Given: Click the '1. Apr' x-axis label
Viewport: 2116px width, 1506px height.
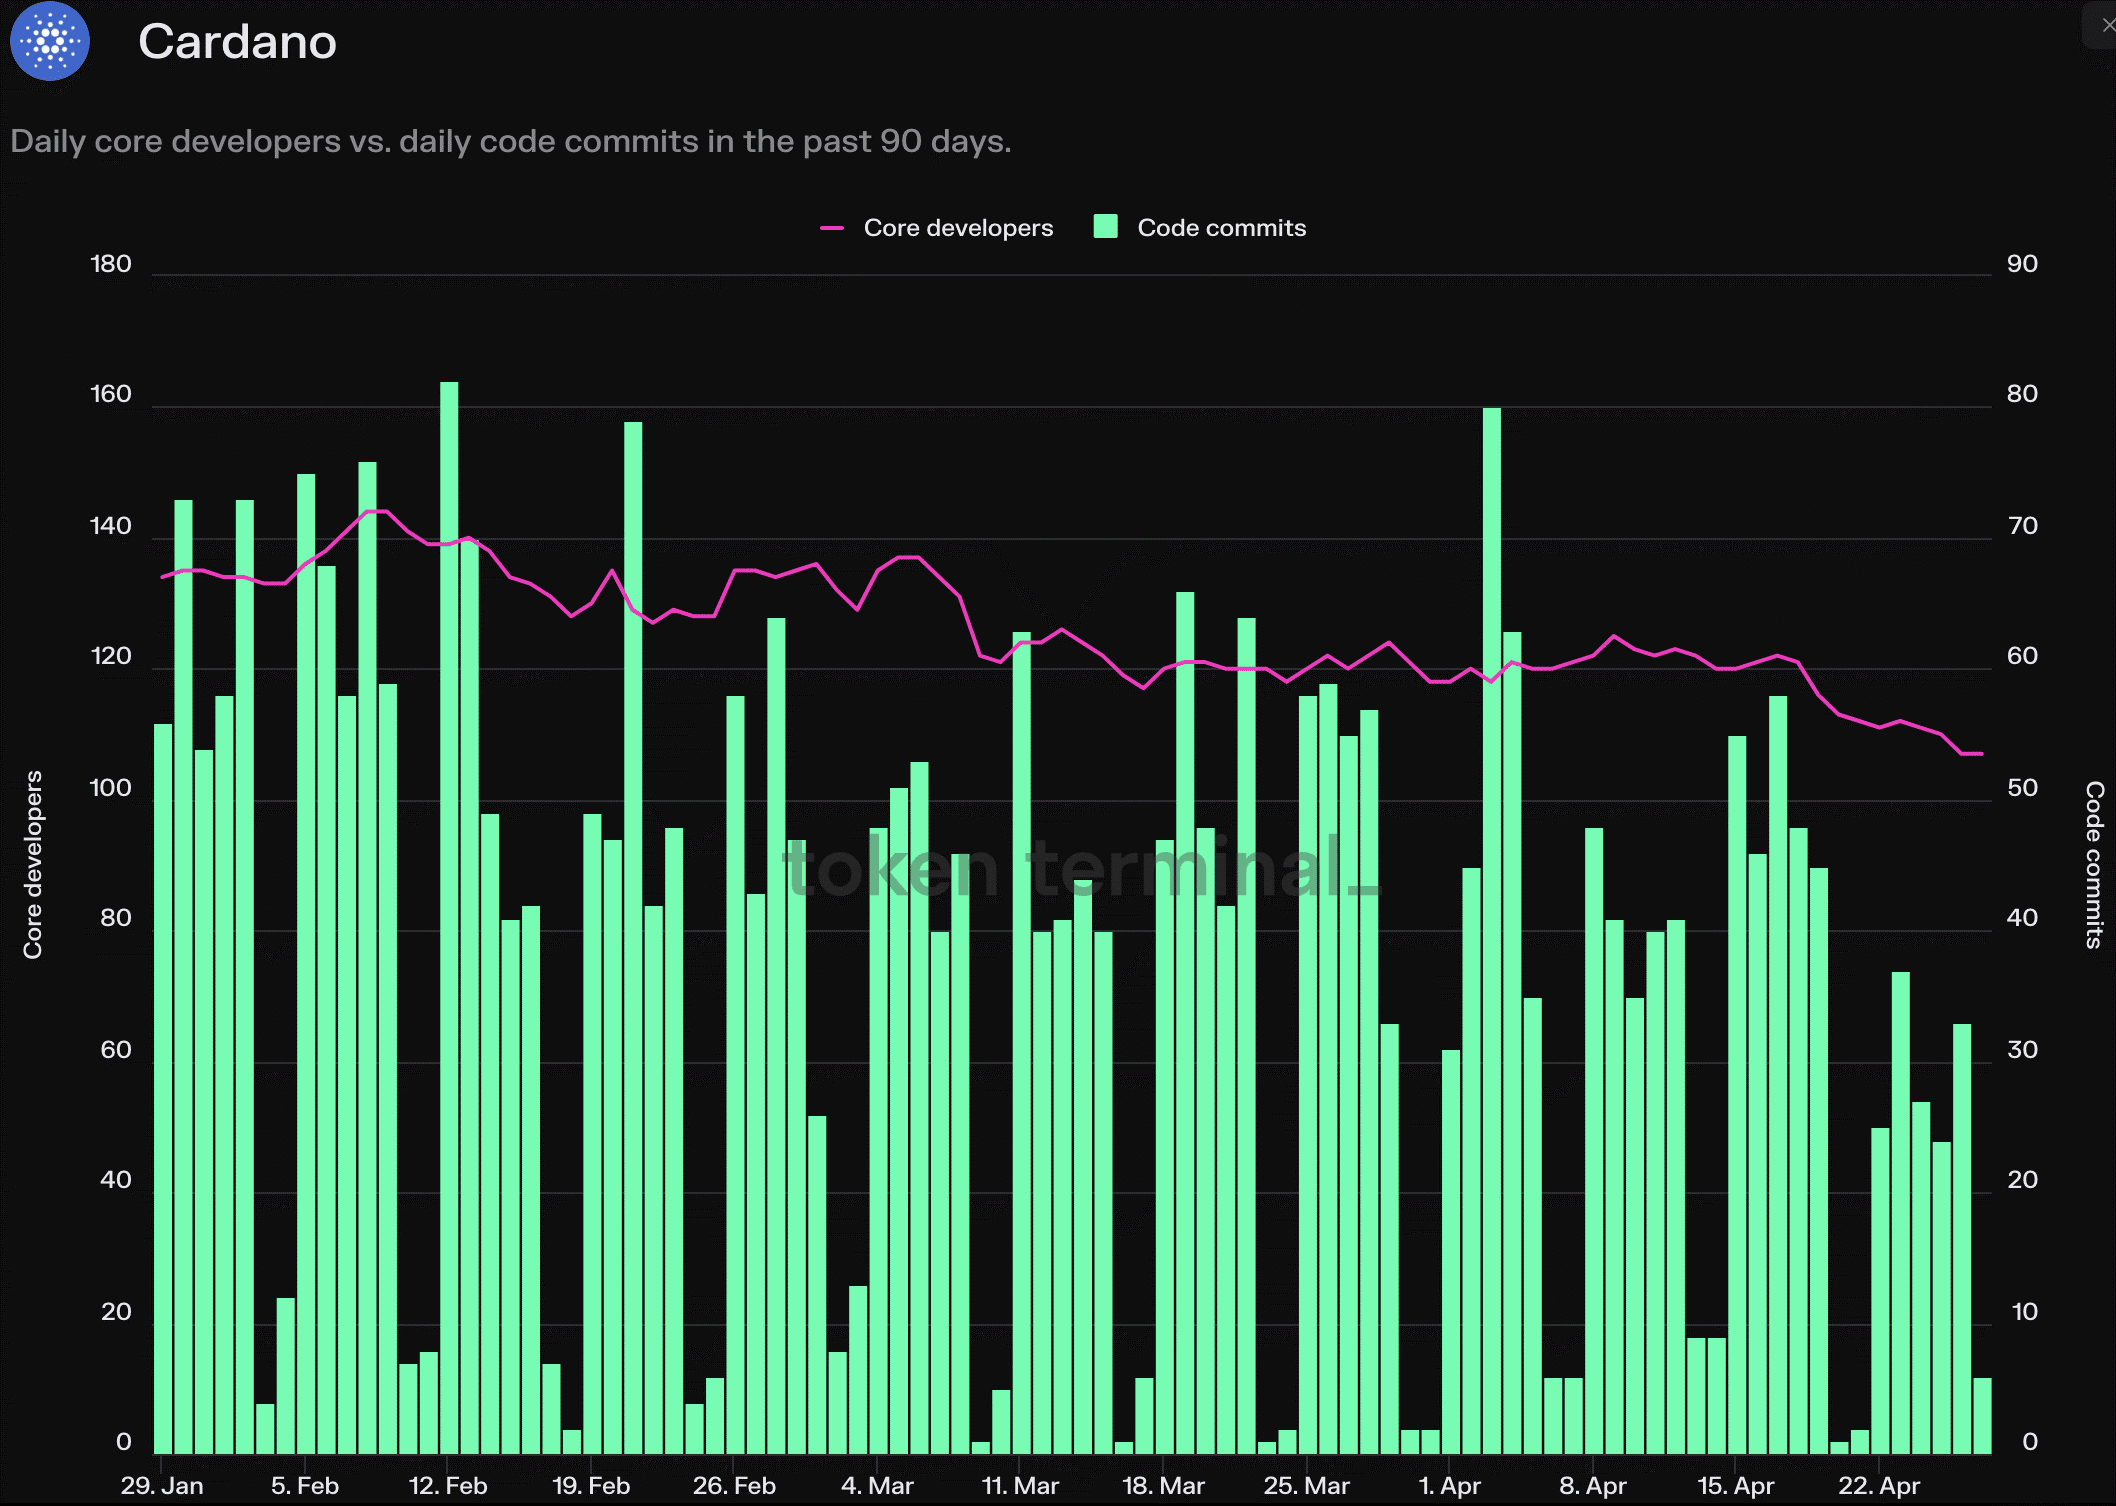Looking at the screenshot, I should point(1449,1485).
